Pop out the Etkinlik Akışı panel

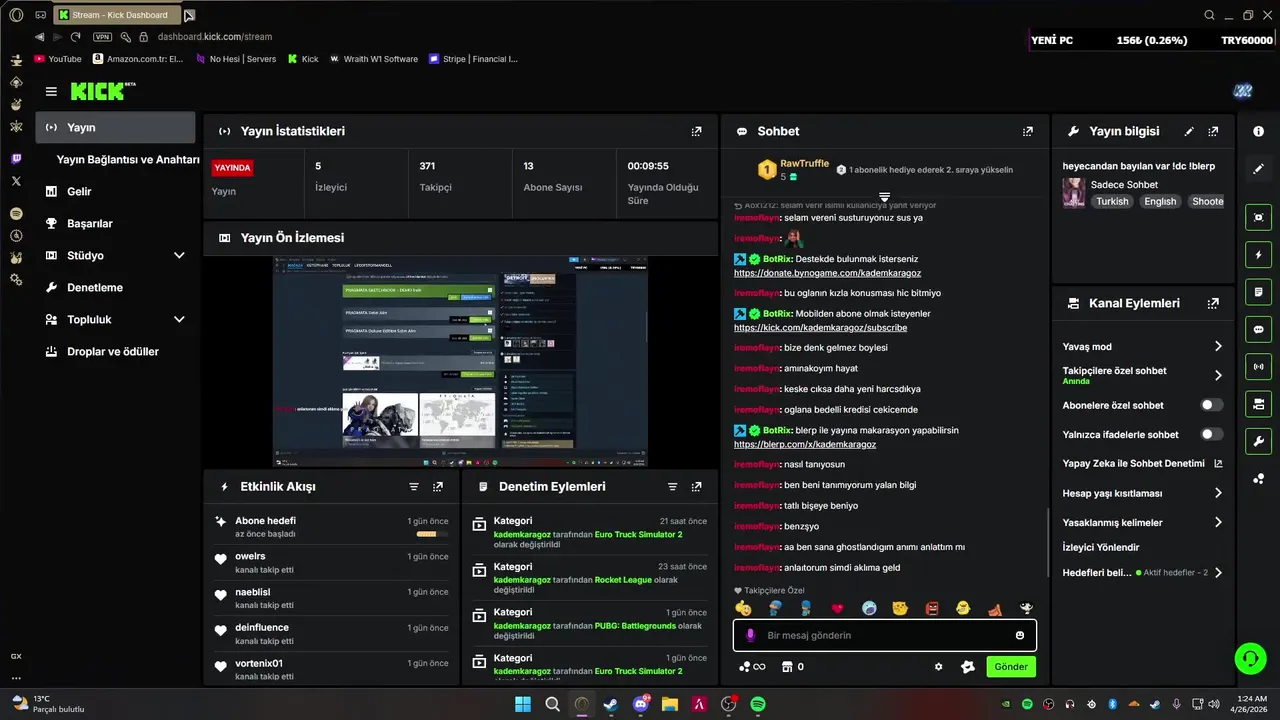tap(438, 487)
